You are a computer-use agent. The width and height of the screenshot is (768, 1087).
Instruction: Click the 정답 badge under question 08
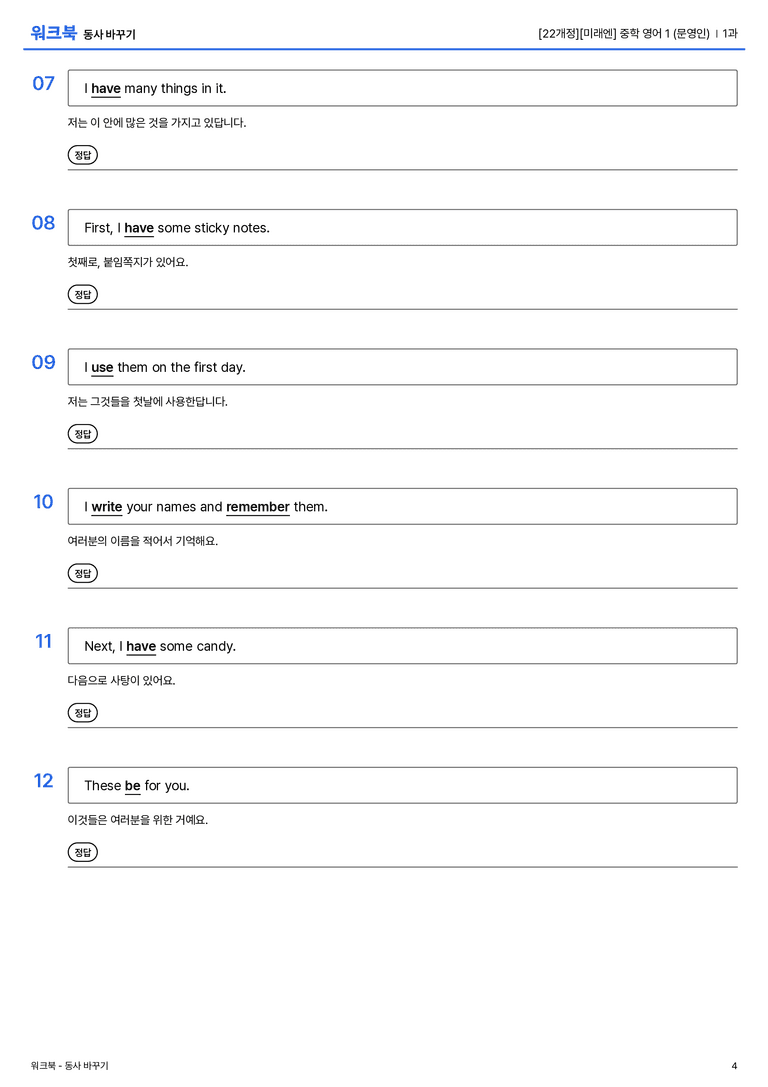82,294
